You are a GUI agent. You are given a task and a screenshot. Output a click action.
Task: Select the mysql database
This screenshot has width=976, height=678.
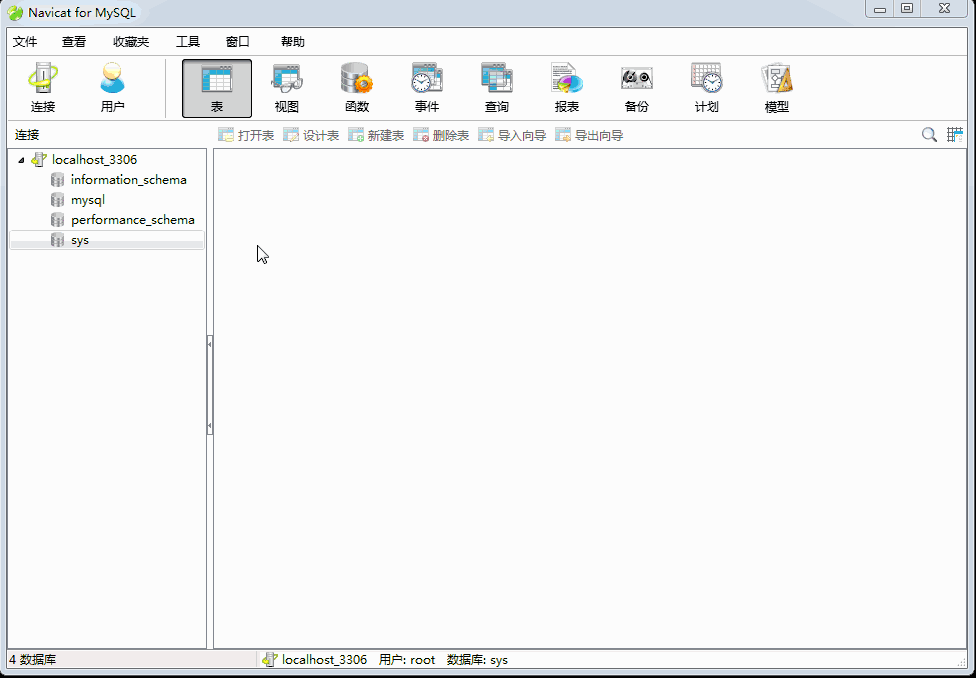(88, 200)
